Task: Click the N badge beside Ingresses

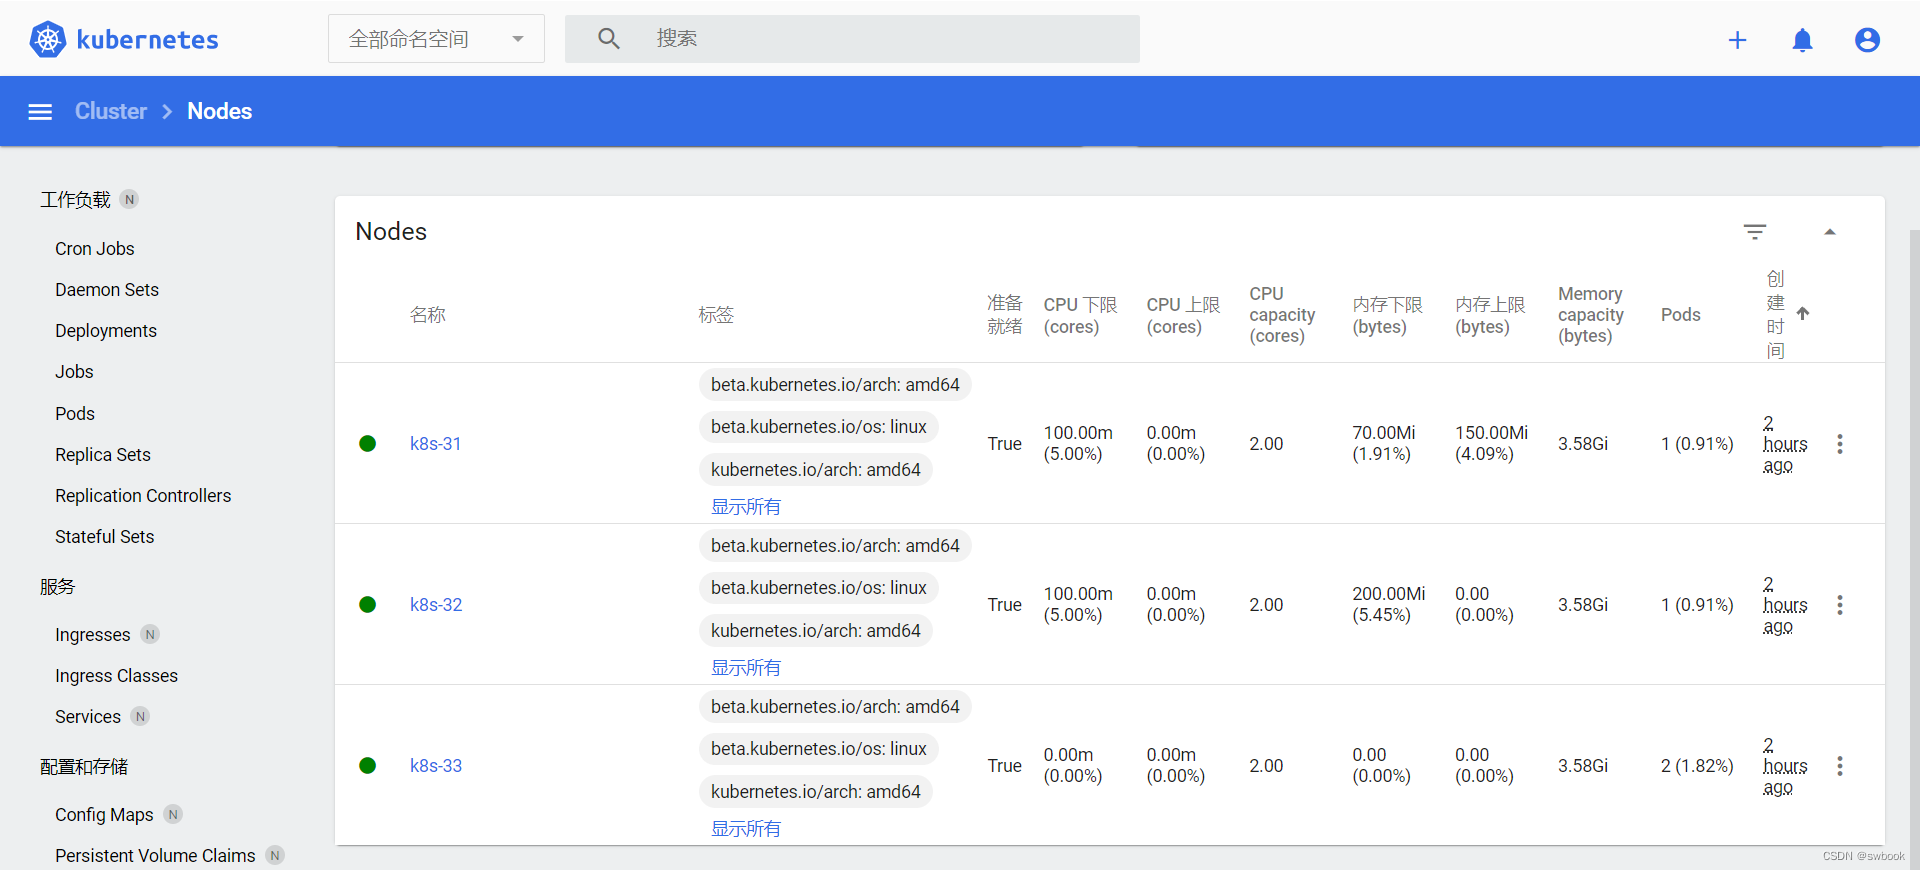Action: [x=150, y=634]
